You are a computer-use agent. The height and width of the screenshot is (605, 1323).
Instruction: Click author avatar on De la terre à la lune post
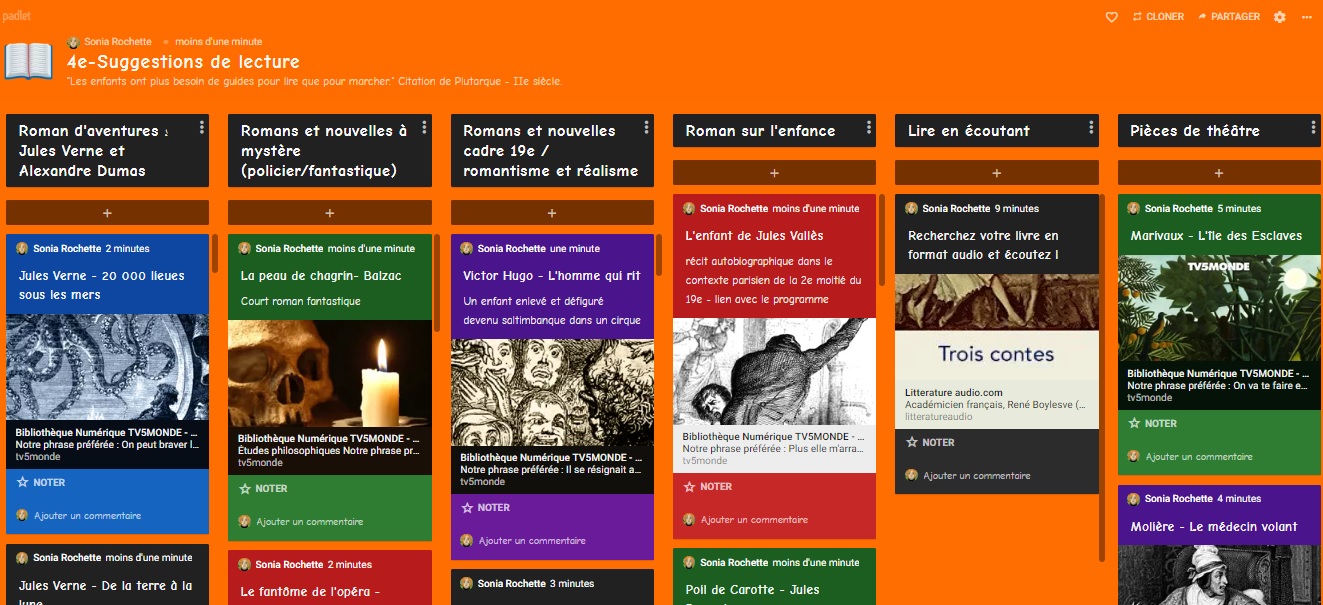coord(22,557)
